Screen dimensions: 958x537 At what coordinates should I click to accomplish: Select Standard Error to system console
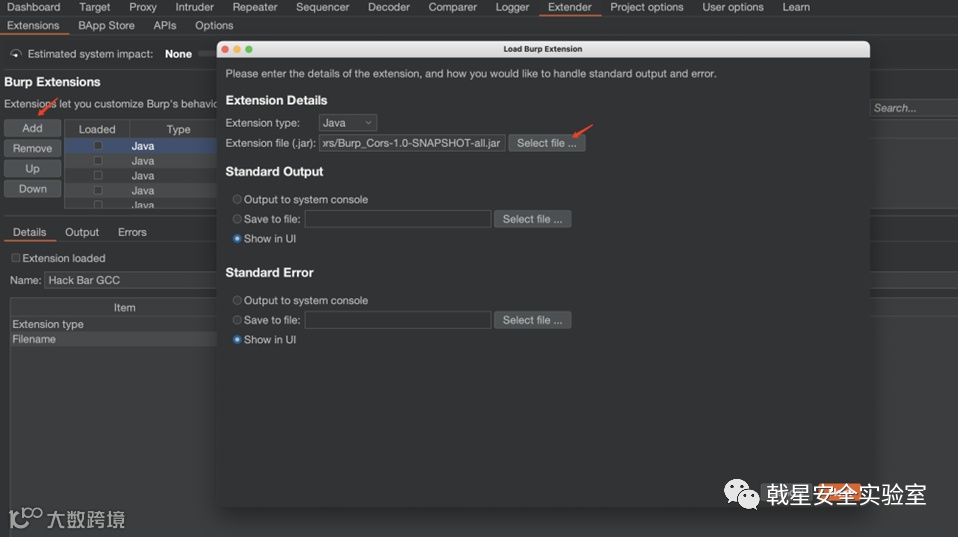click(x=237, y=301)
